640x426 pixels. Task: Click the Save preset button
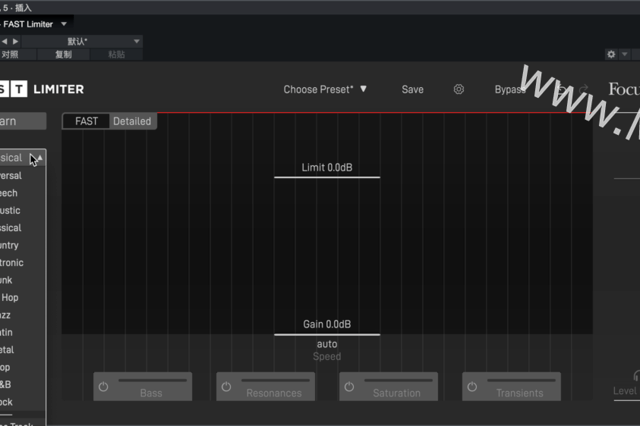[412, 89]
